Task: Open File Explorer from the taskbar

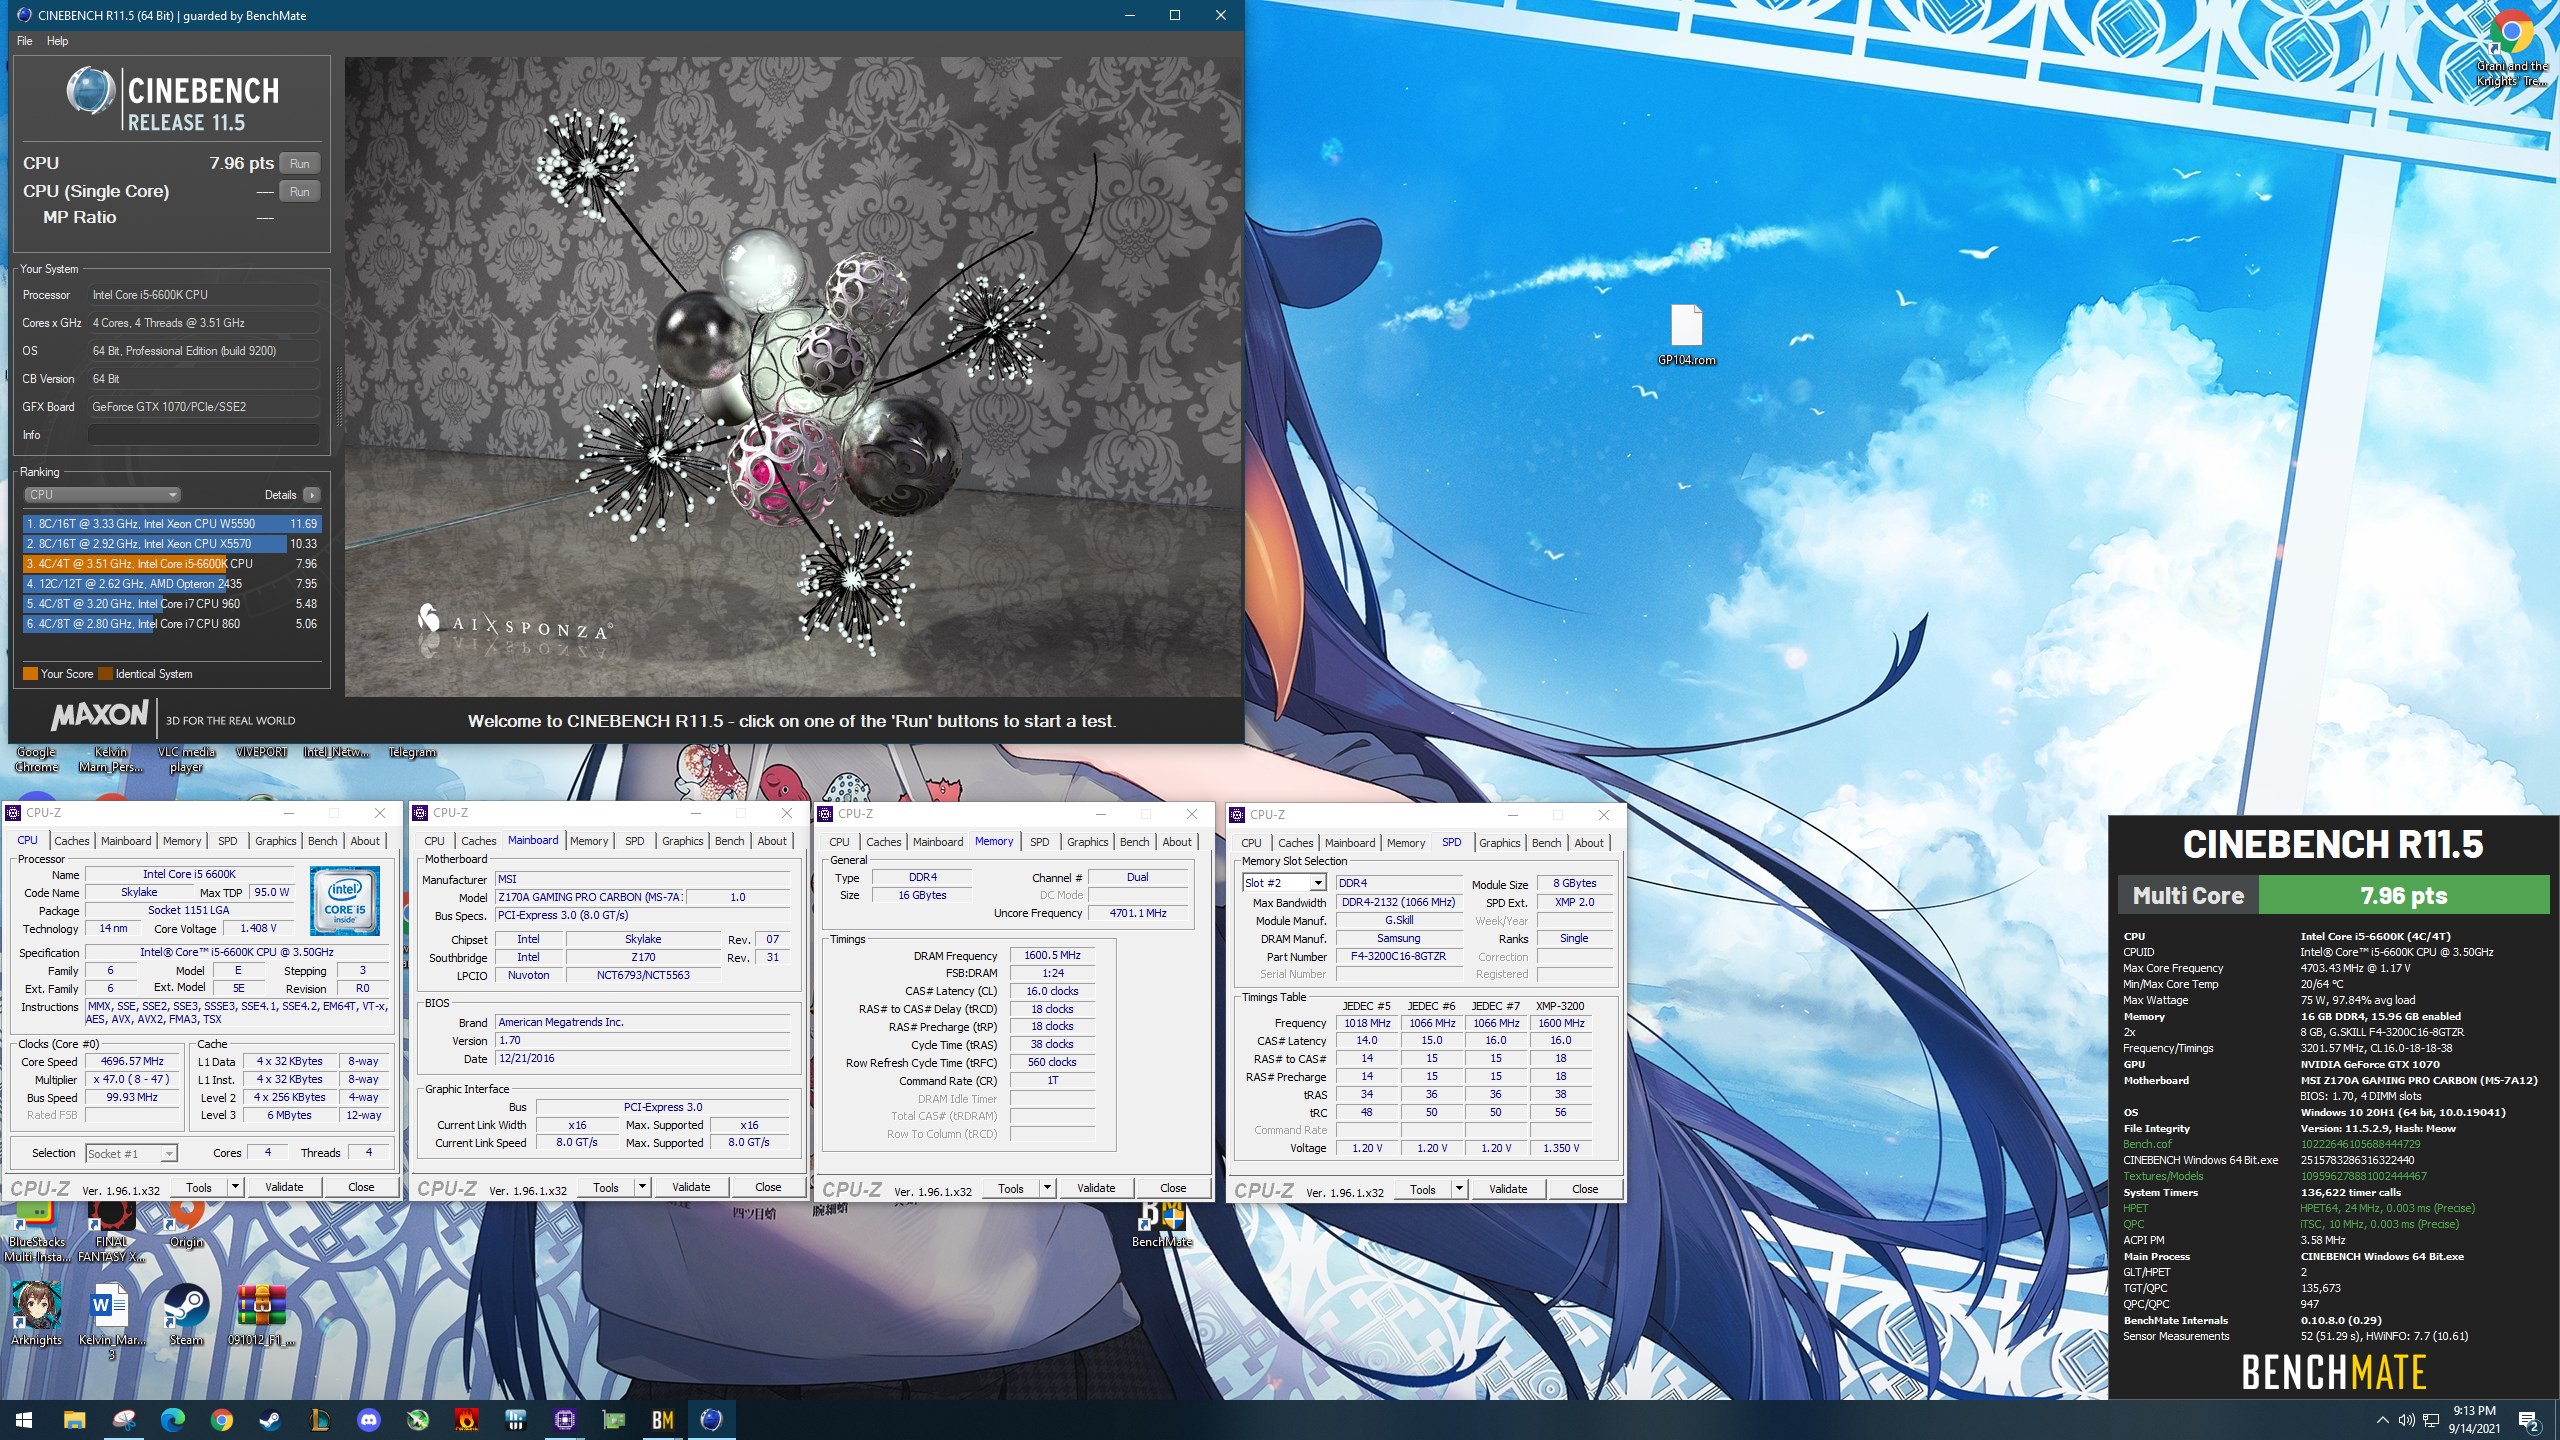Action: tap(74, 1420)
